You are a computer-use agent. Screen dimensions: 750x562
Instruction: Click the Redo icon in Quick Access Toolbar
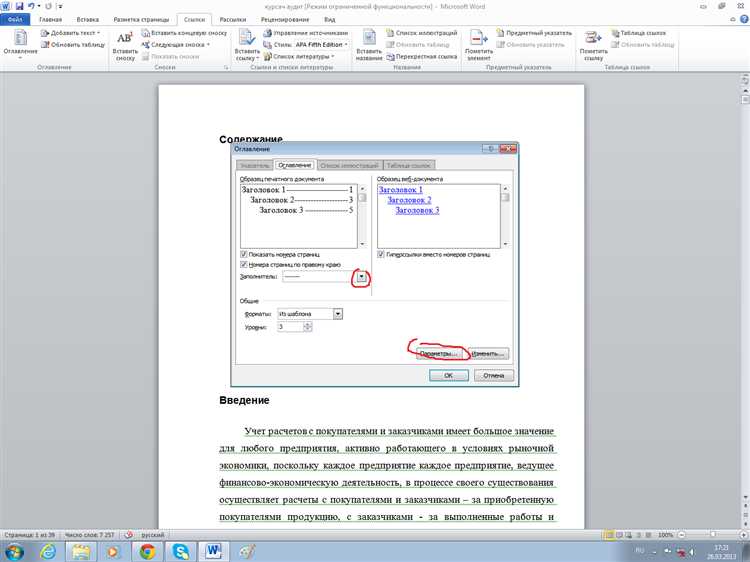48,7
